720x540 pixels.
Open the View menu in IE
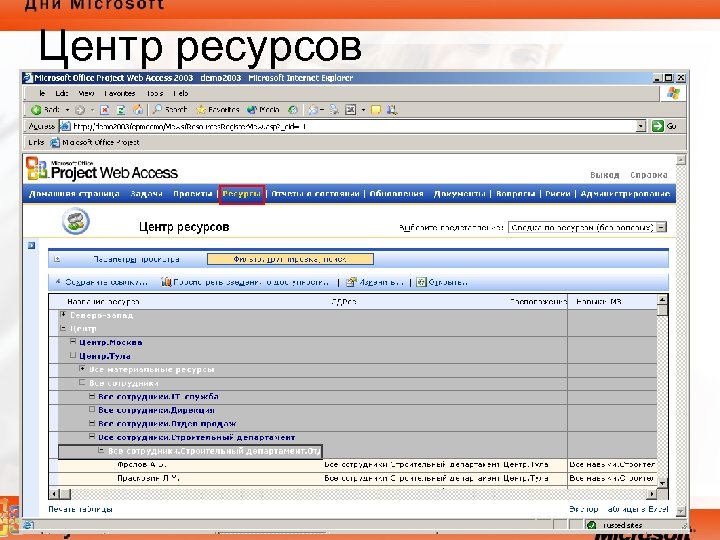pyautogui.click(x=86, y=93)
